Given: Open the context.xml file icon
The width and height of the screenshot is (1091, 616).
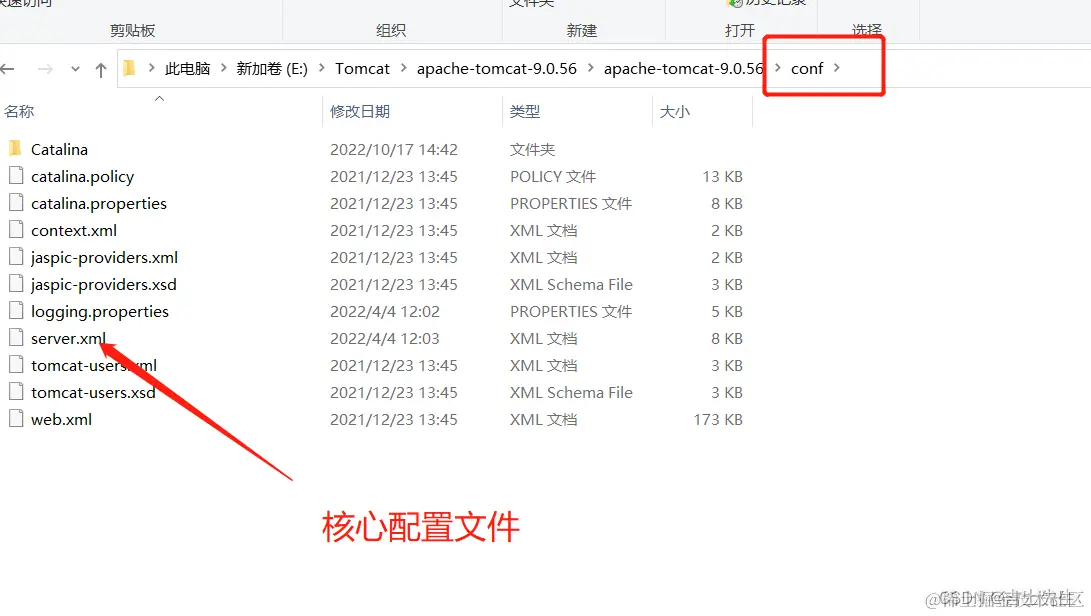Looking at the screenshot, I should (16, 230).
